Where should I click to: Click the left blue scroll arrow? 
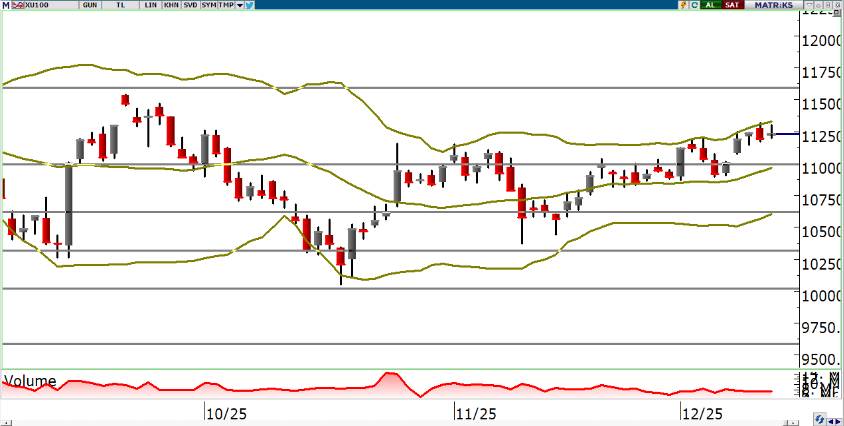(830, 422)
